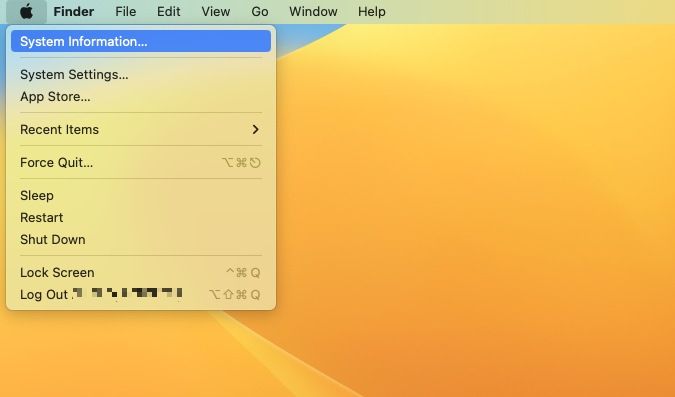Click the Apple logo menu icon
Image resolution: width=675 pixels, height=397 pixels.
pos(26,12)
